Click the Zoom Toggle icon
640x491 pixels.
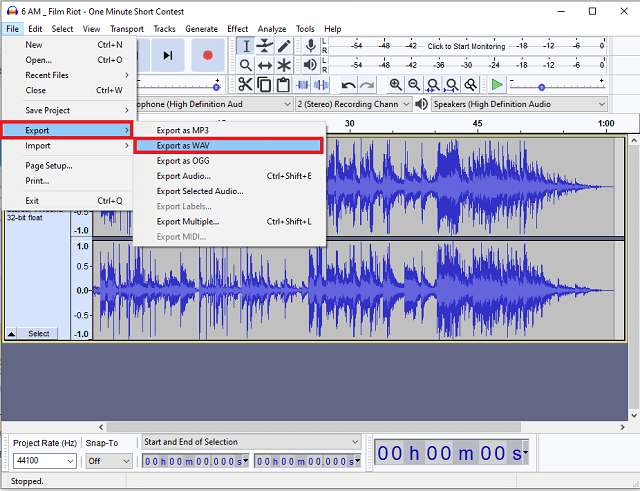point(470,84)
